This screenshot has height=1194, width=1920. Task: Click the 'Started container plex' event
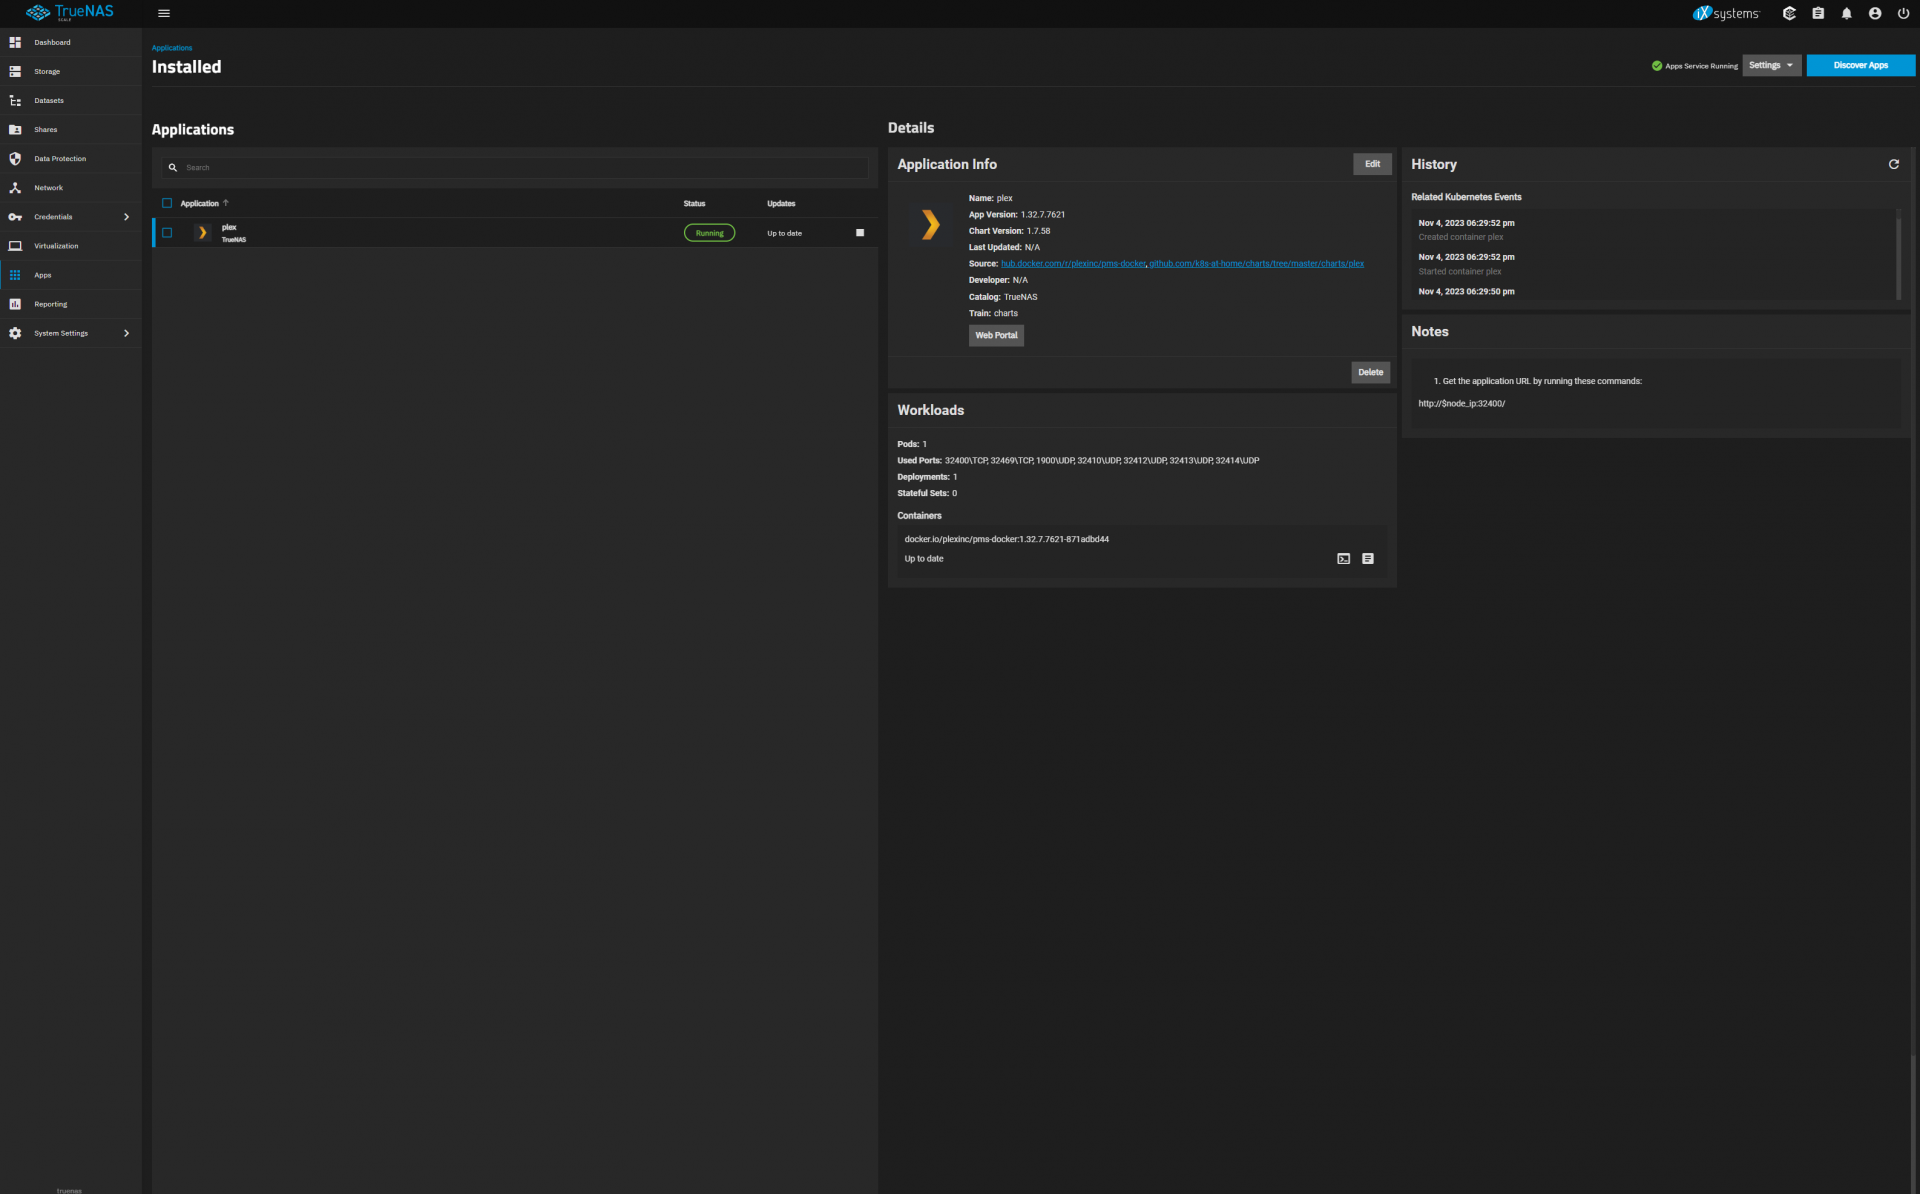[x=1459, y=272]
